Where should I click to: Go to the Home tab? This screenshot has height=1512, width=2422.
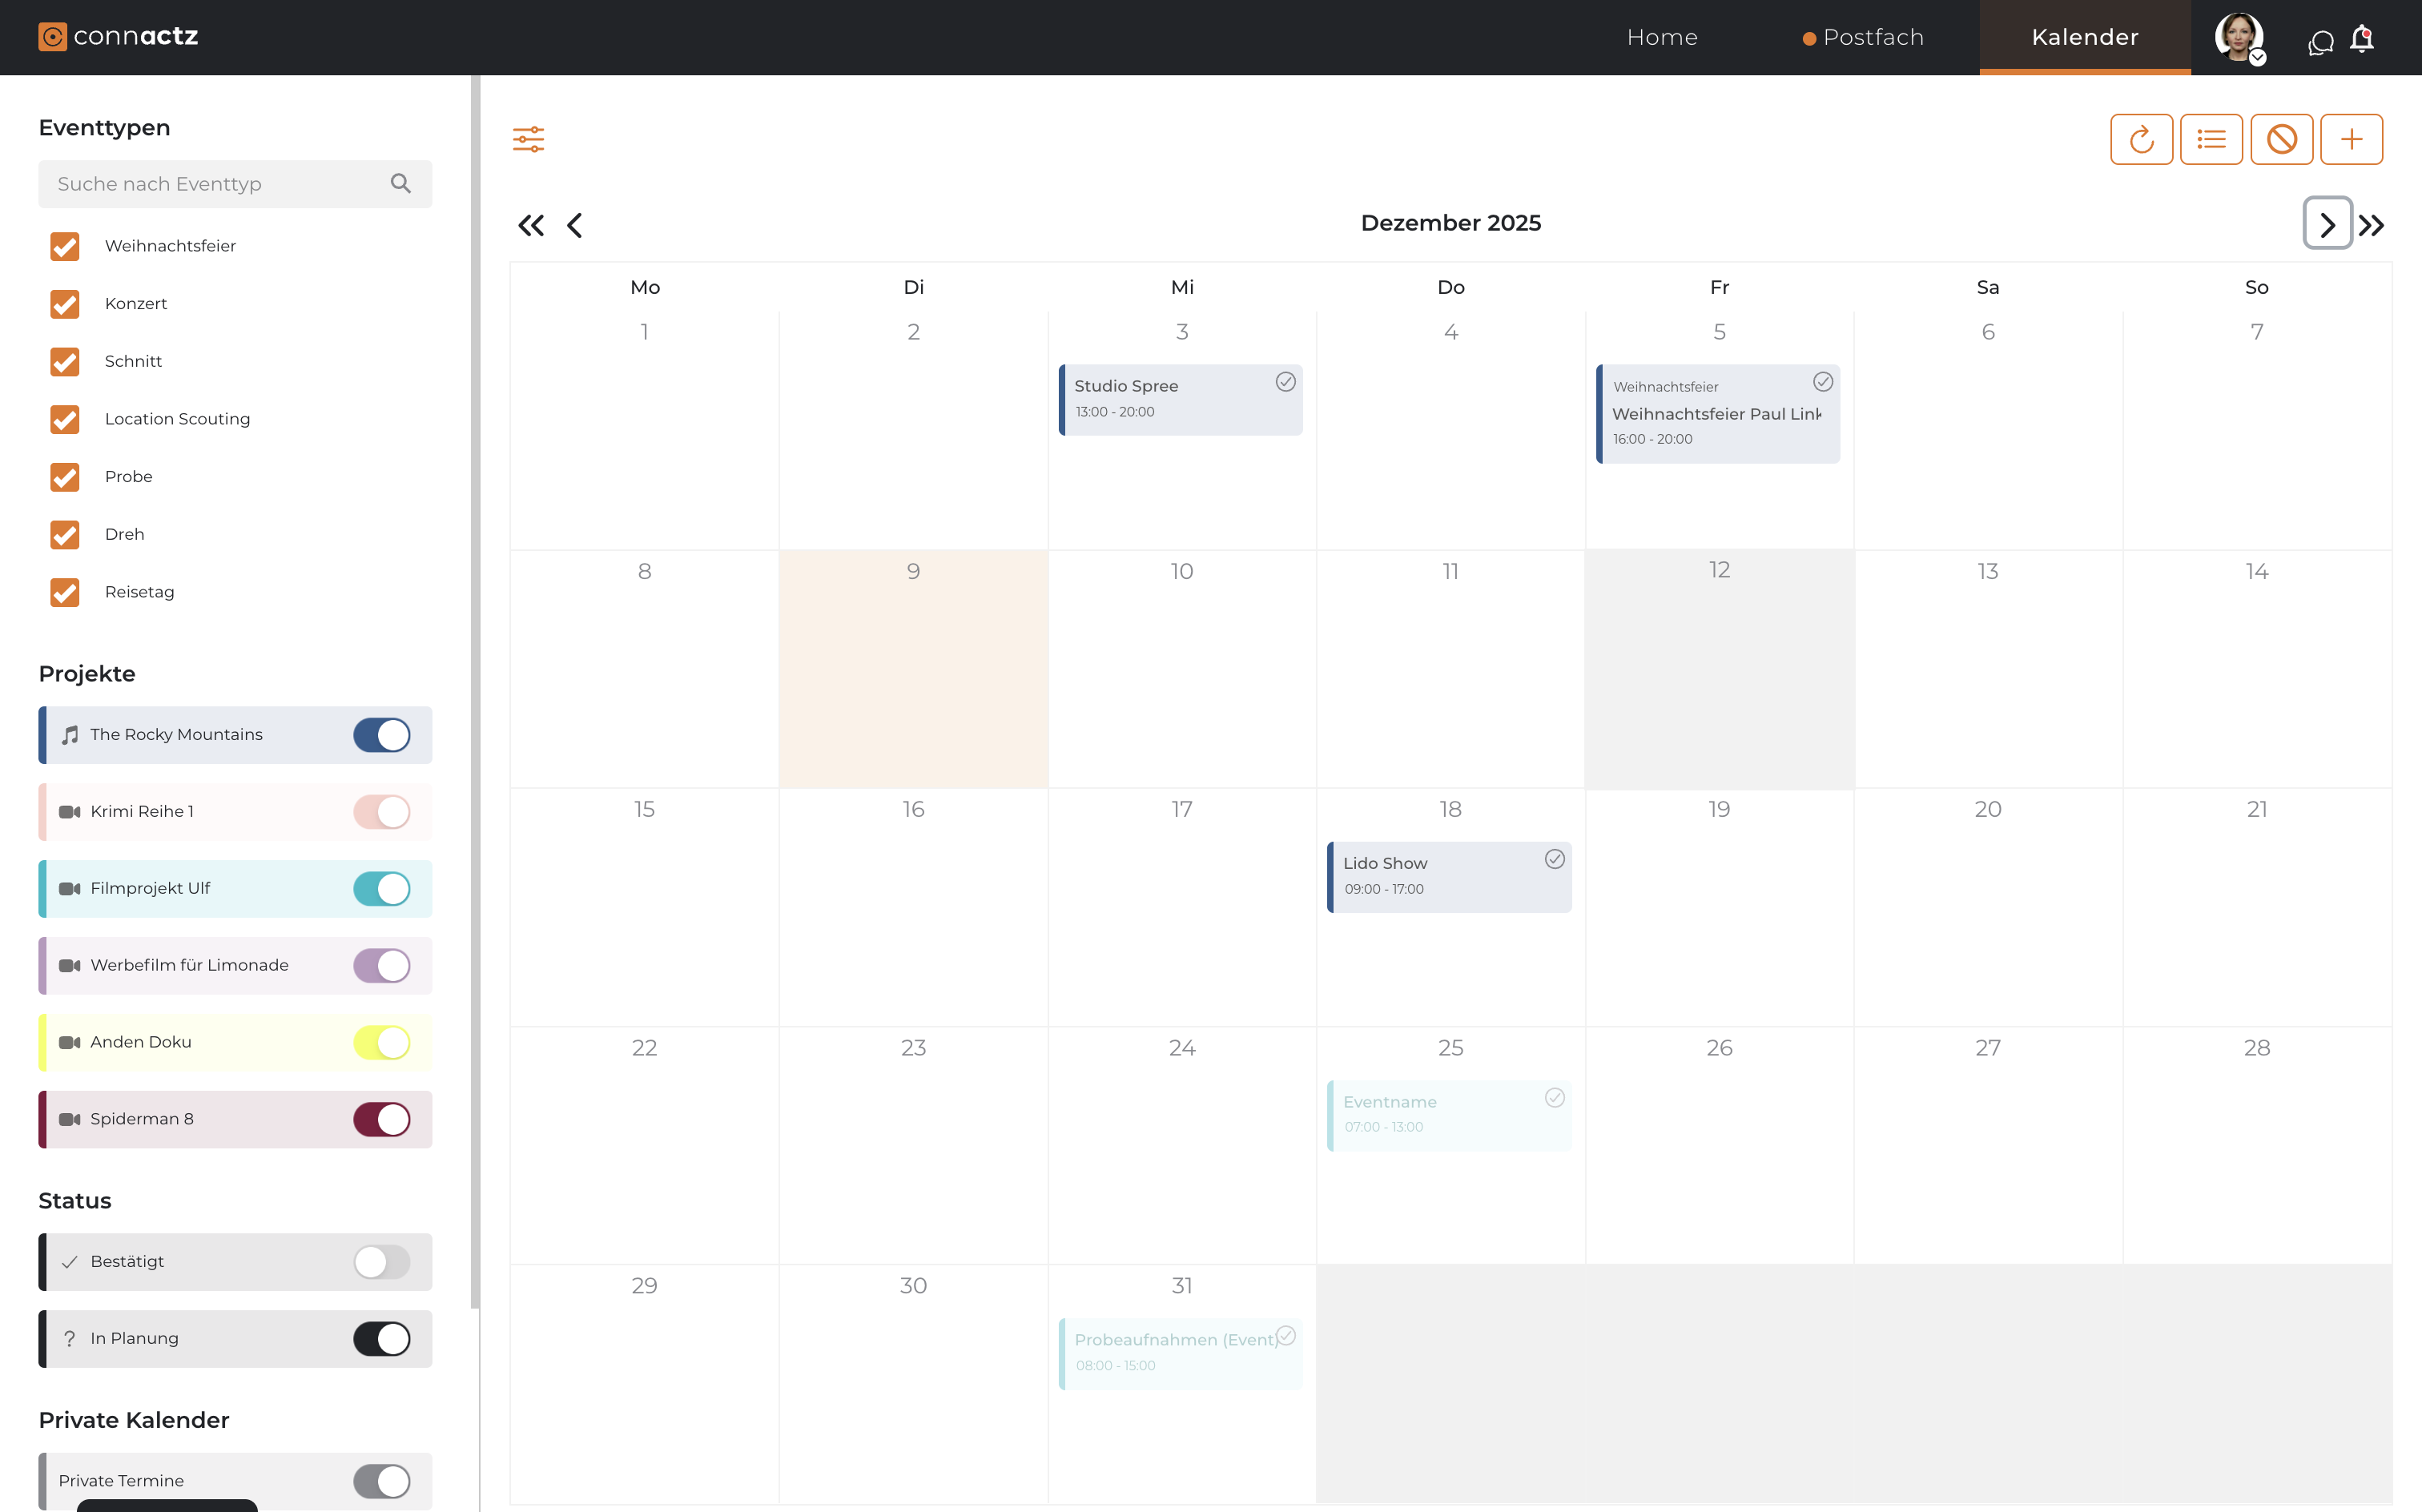coord(1661,38)
